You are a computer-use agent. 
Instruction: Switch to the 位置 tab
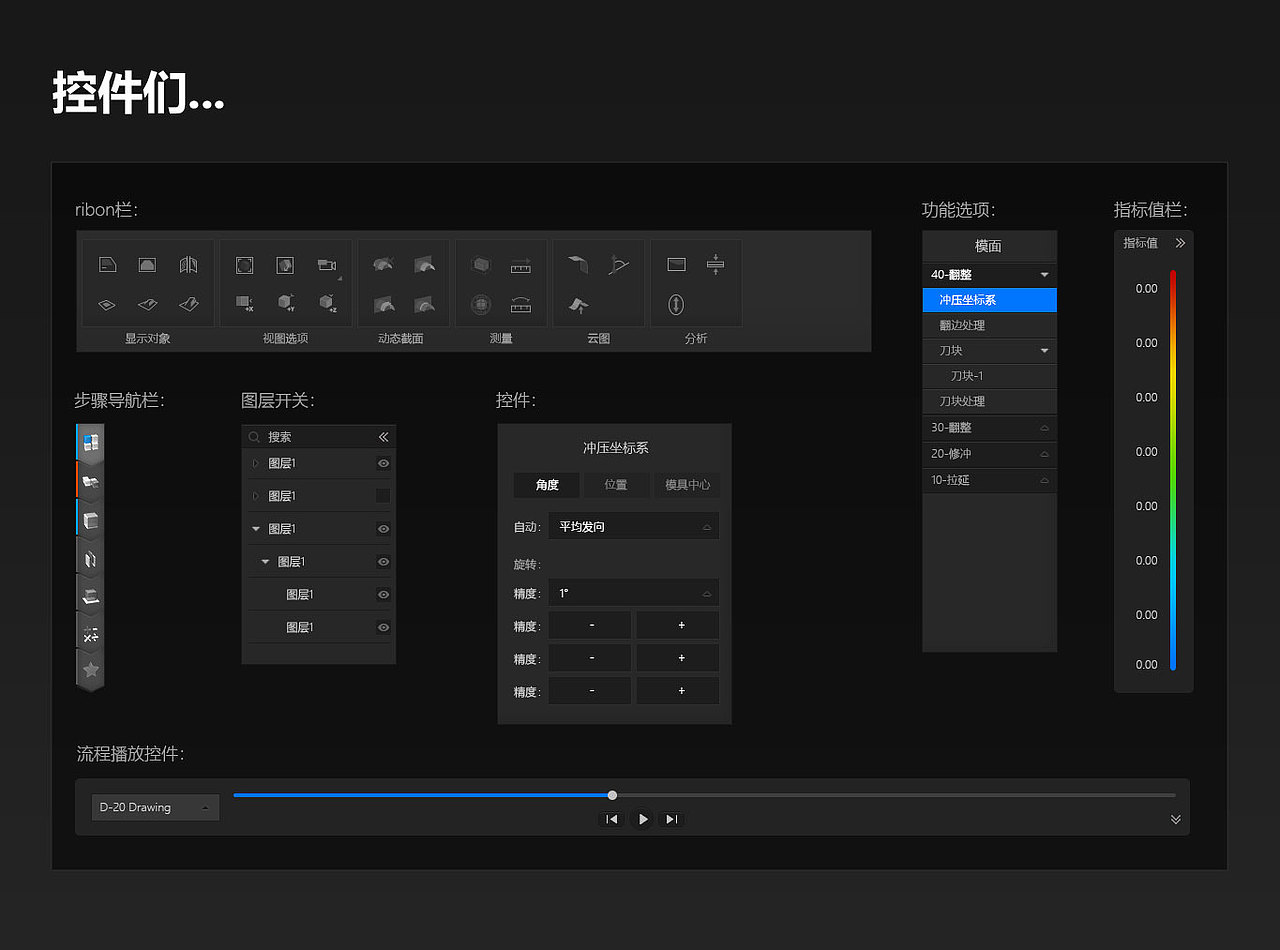[616, 485]
